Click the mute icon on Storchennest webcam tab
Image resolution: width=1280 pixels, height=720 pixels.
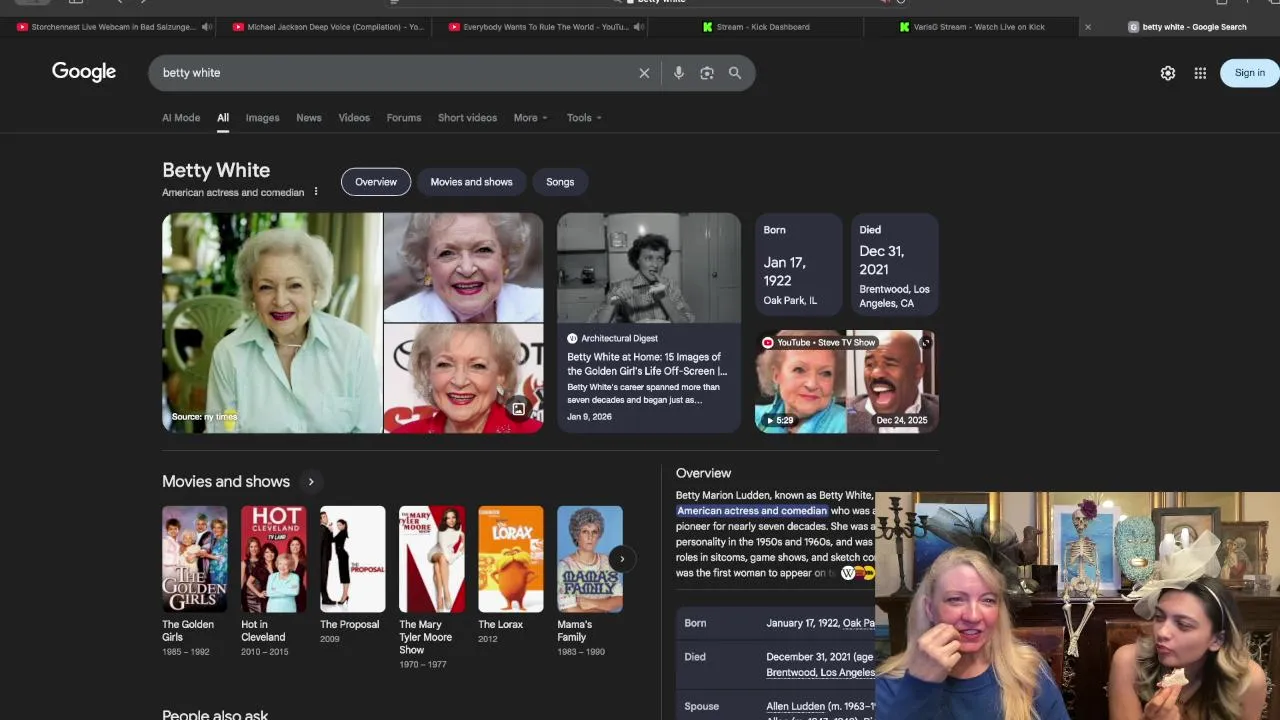pos(206,27)
